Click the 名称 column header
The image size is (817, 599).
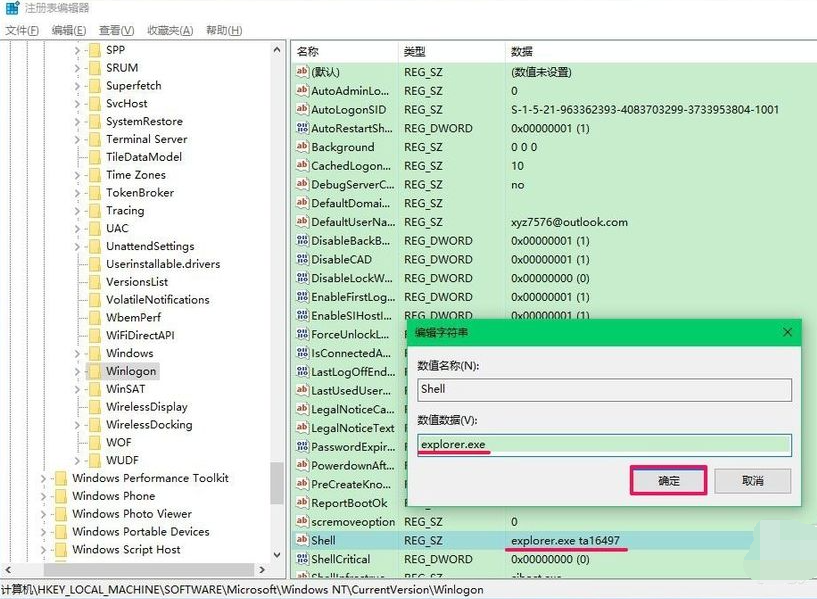tap(310, 50)
